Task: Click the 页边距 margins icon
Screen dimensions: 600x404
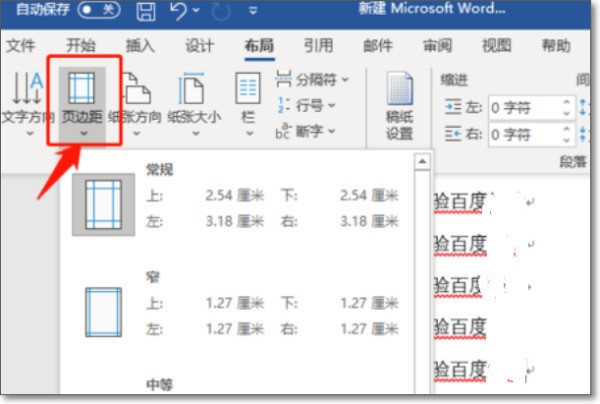Action: [82, 88]
